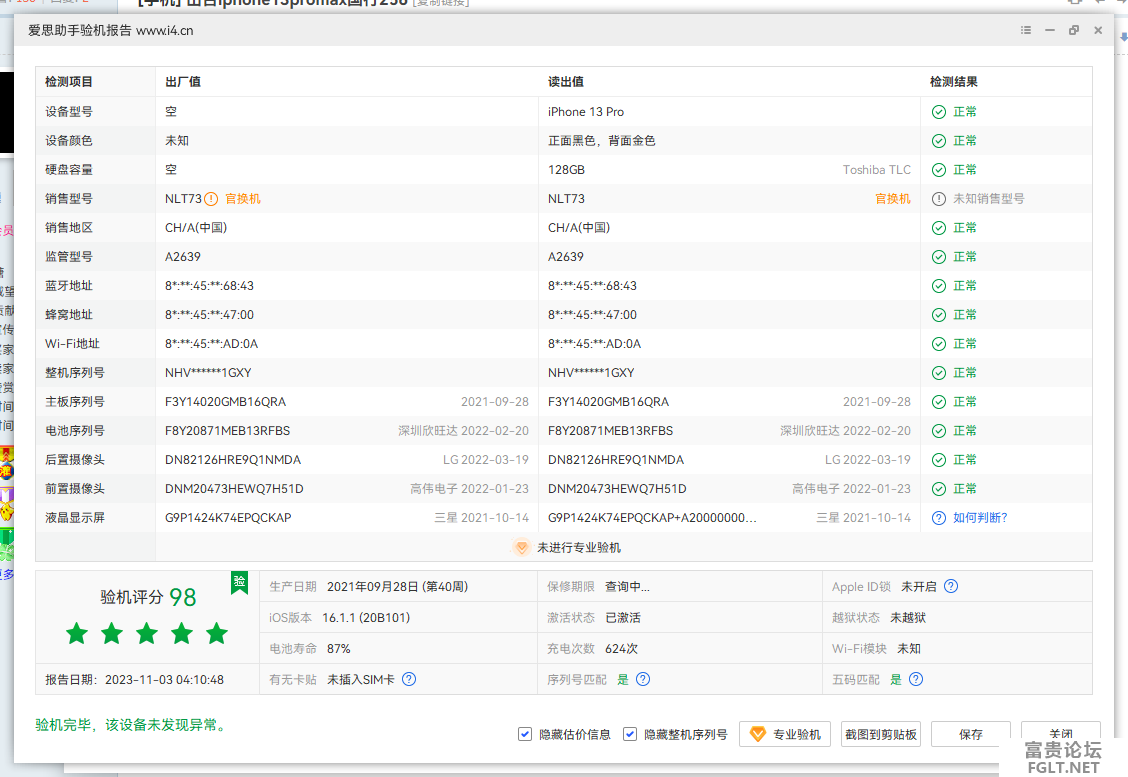Toggle the 隐藏估价信息 checkbox

(525, 734)
